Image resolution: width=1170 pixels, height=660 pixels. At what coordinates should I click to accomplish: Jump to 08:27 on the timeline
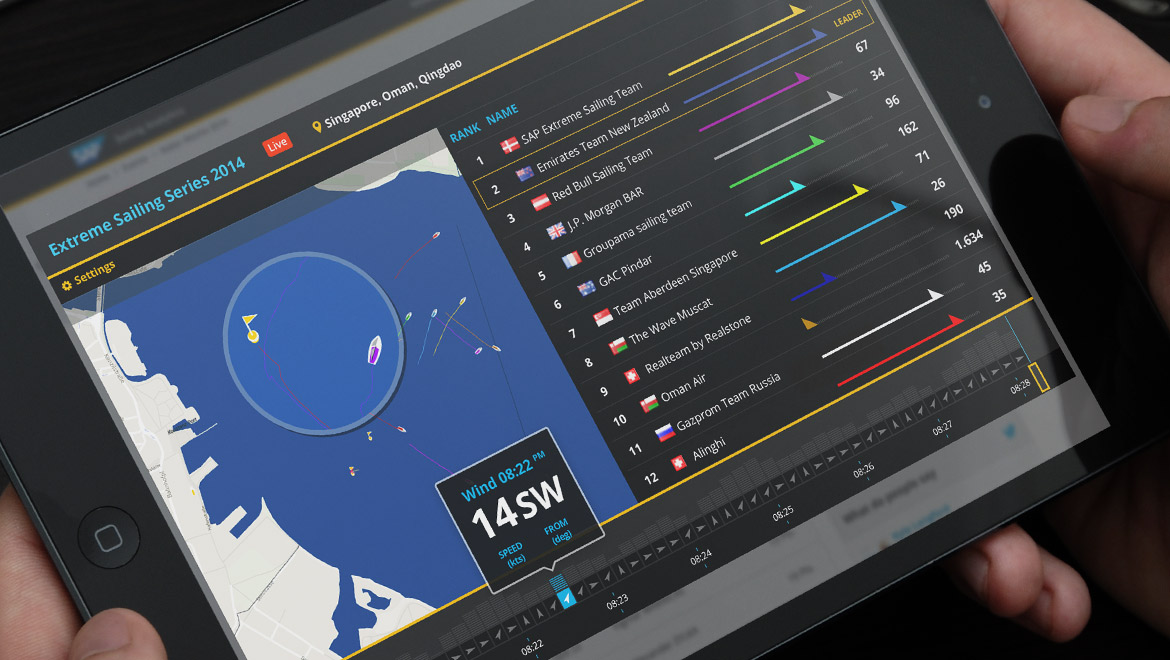point(942,427)
